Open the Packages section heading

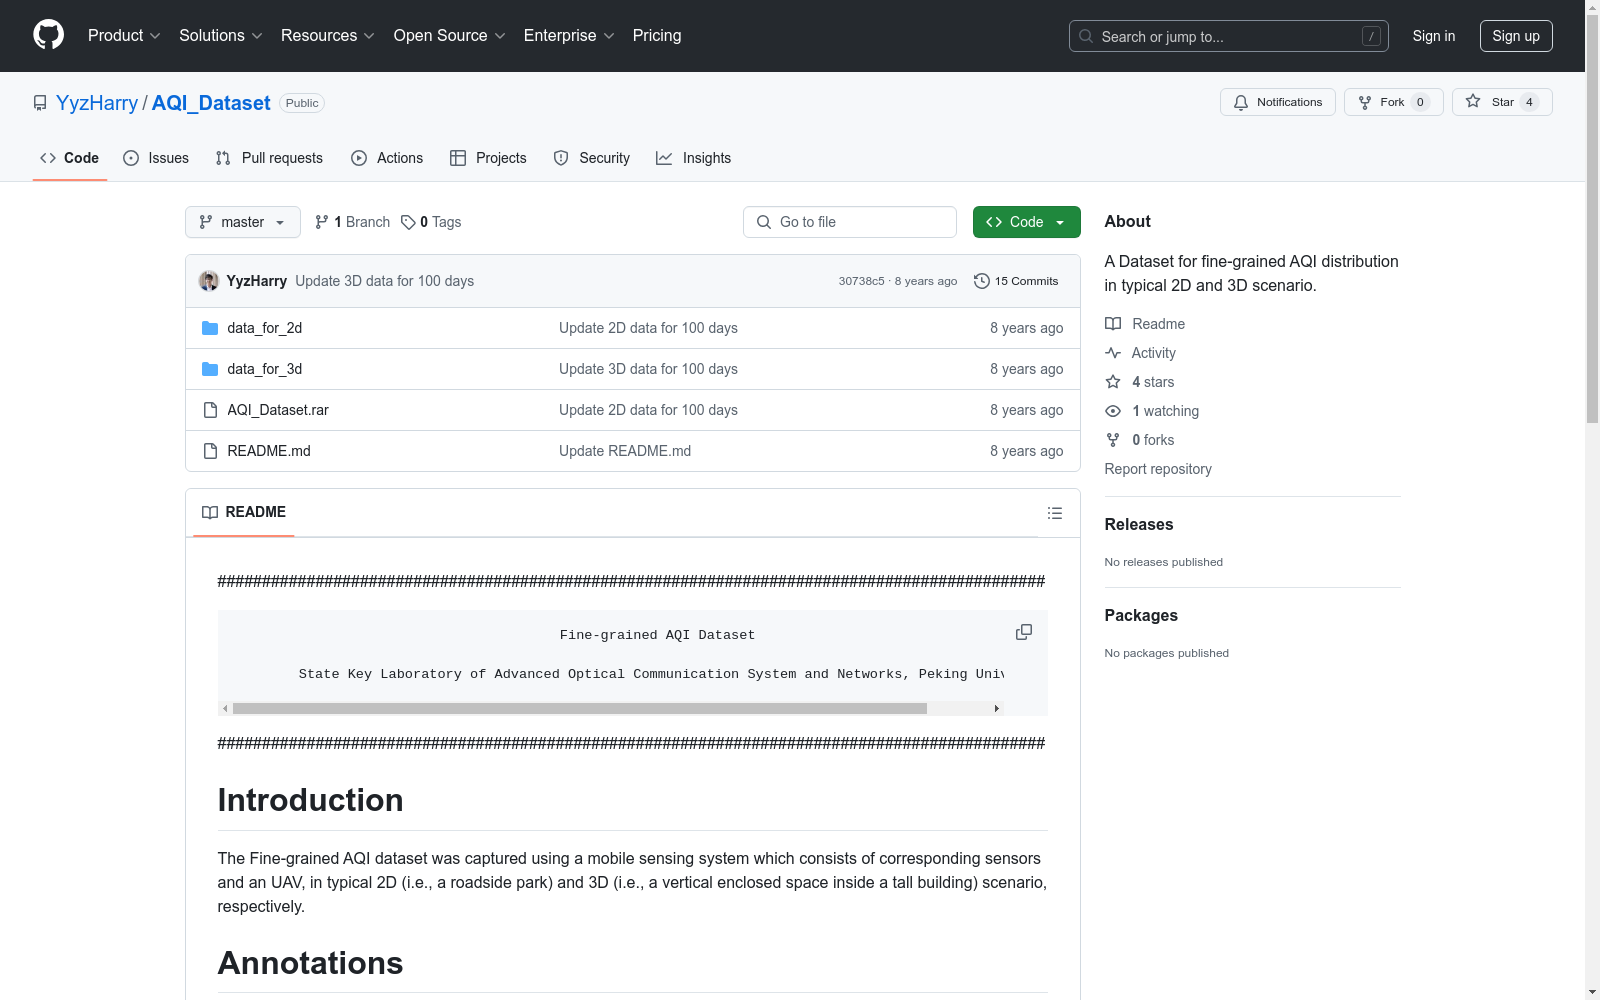pyautogui.click(x=1141, y=615)
